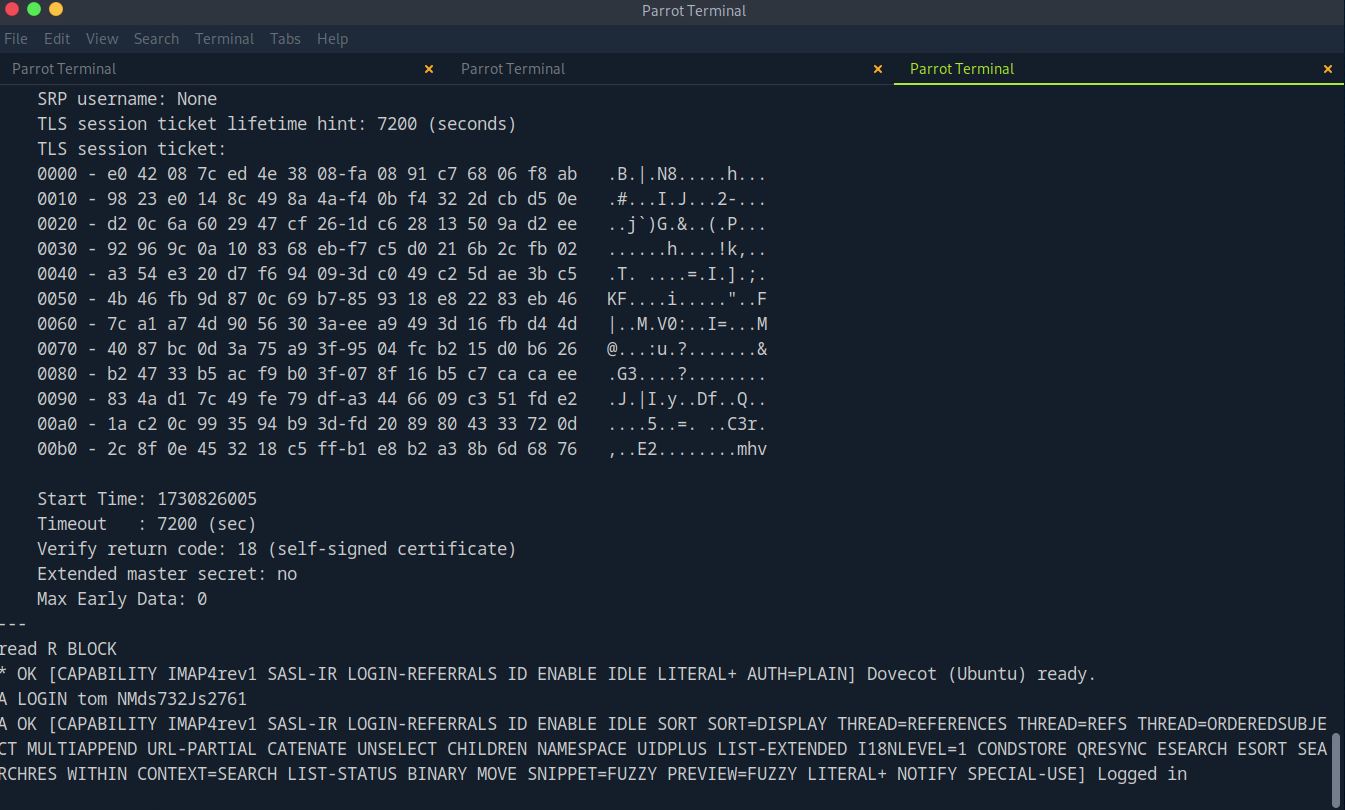Open the File menu

[16, 39]
